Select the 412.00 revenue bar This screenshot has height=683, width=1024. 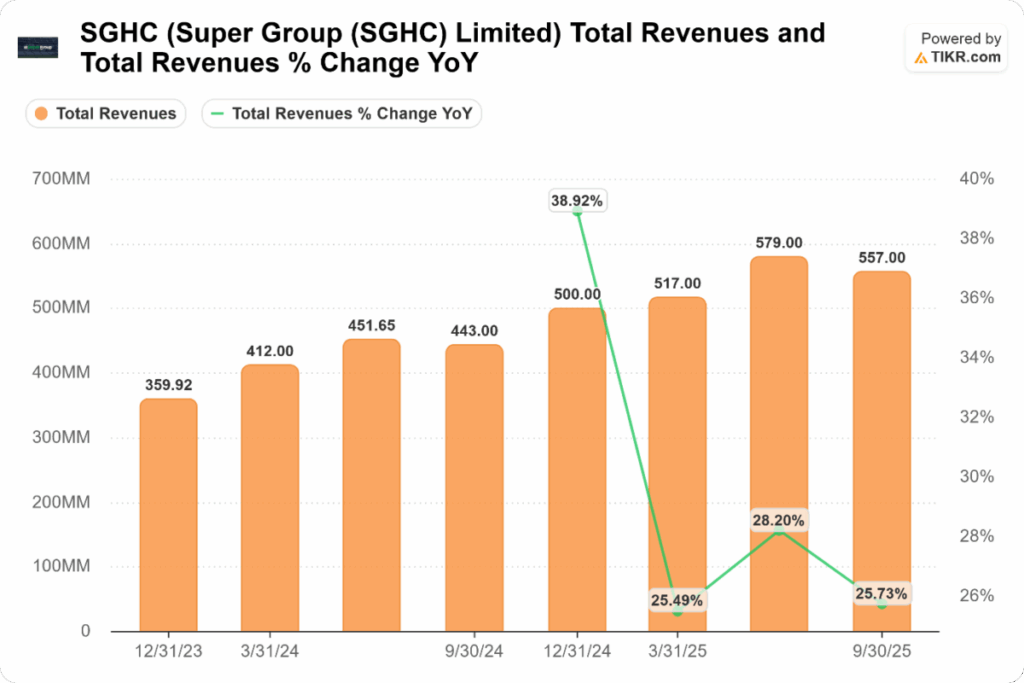(x=269, y=498)
